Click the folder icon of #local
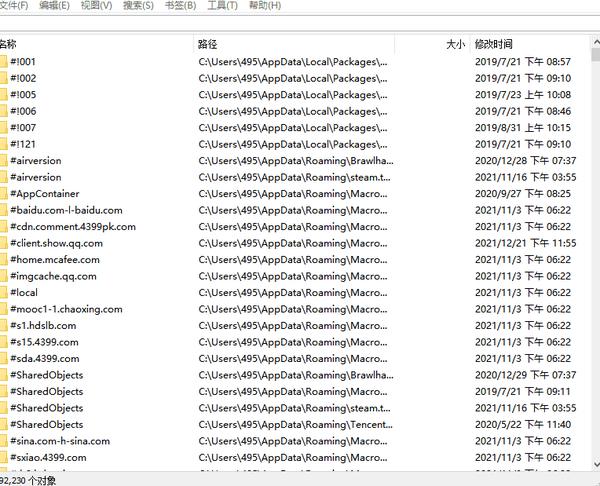This screenshot has width=600, height=486. coord(3,292)
